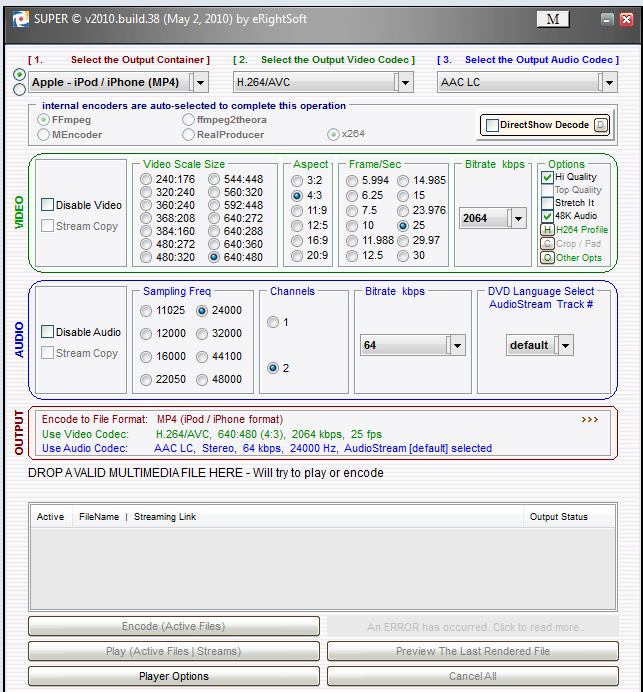Open the H264 Profile options icon
The width and height of the screenshot is (643, 692).
547,230
